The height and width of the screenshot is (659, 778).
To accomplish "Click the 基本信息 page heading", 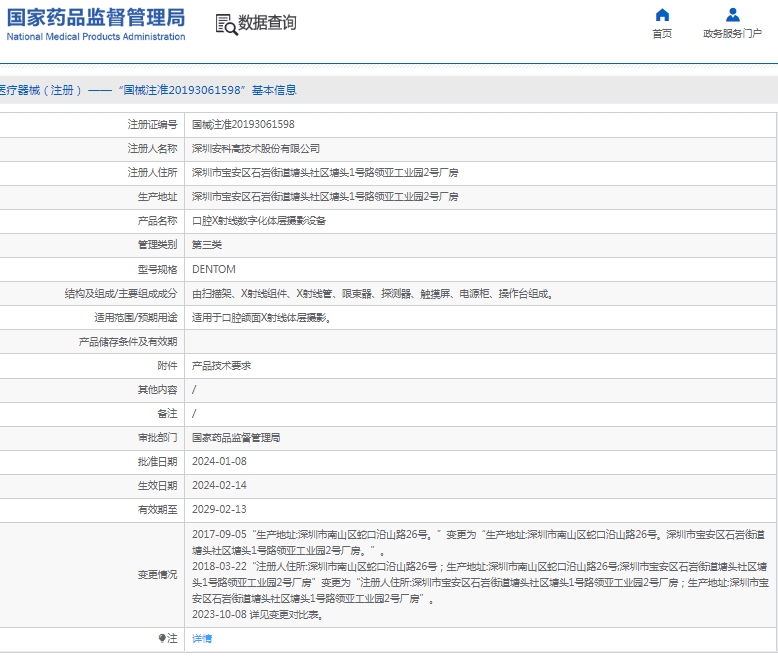I will click(274, 90).
